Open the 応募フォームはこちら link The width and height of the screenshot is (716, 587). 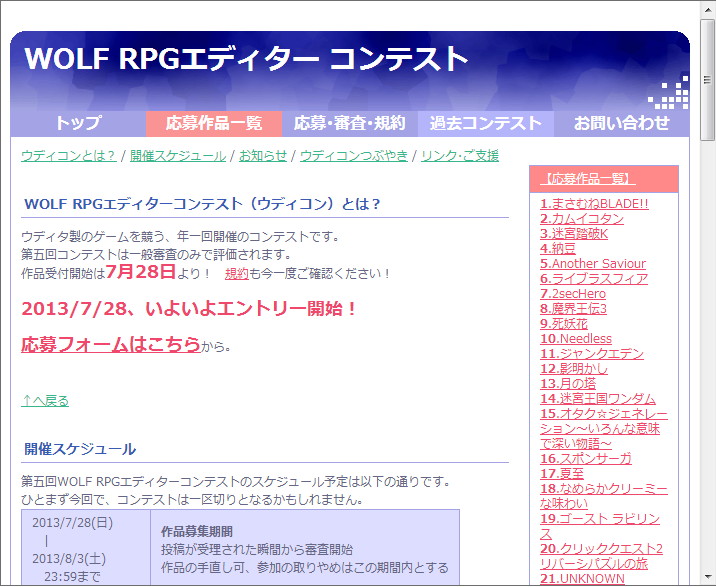pyautogui.click(x=111, y=344)
